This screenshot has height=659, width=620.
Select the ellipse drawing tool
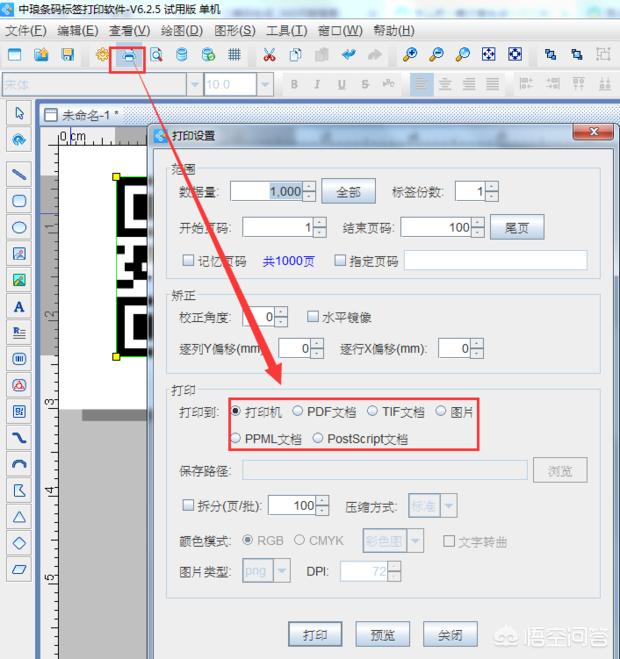point(19,227)
